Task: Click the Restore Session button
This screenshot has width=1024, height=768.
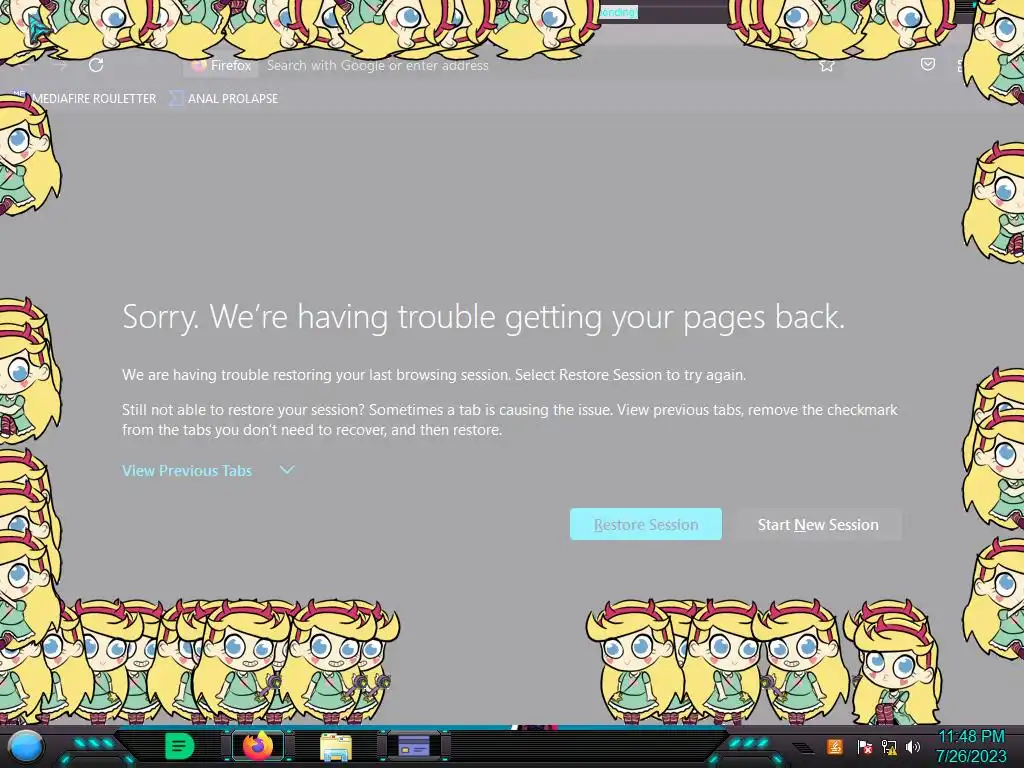Action: tap(645, 524)
